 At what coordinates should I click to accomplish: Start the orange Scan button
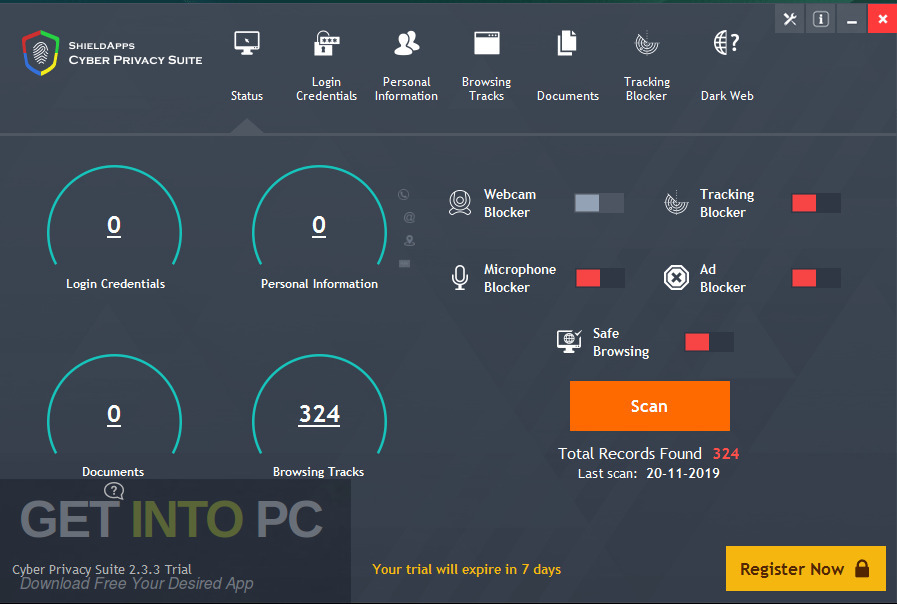(x=650, y=406)
